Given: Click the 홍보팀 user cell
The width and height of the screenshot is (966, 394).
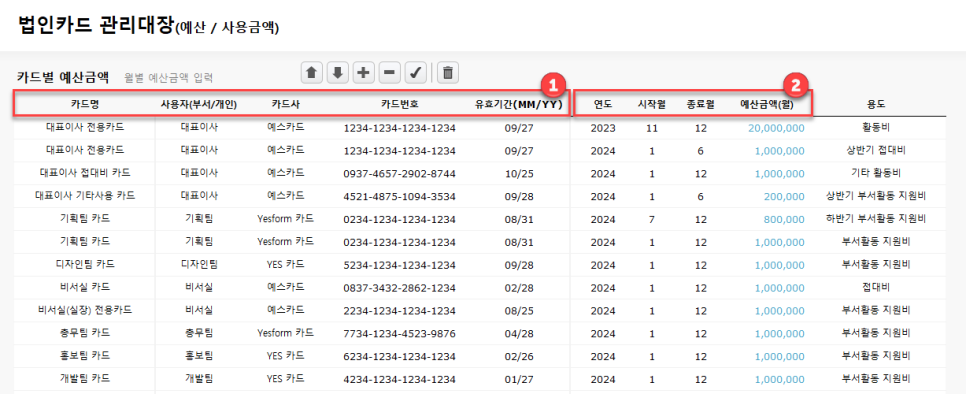Looking at the screenshot, I should pyautogui.click(x=199, y=356).
